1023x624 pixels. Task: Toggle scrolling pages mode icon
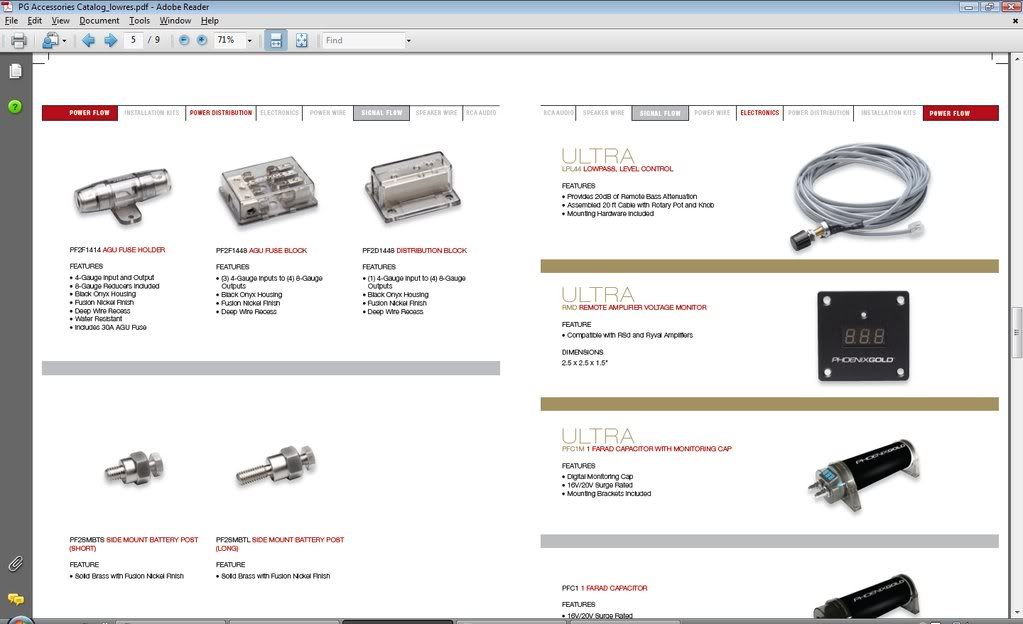pyautogui.click(x=275, y=40)
